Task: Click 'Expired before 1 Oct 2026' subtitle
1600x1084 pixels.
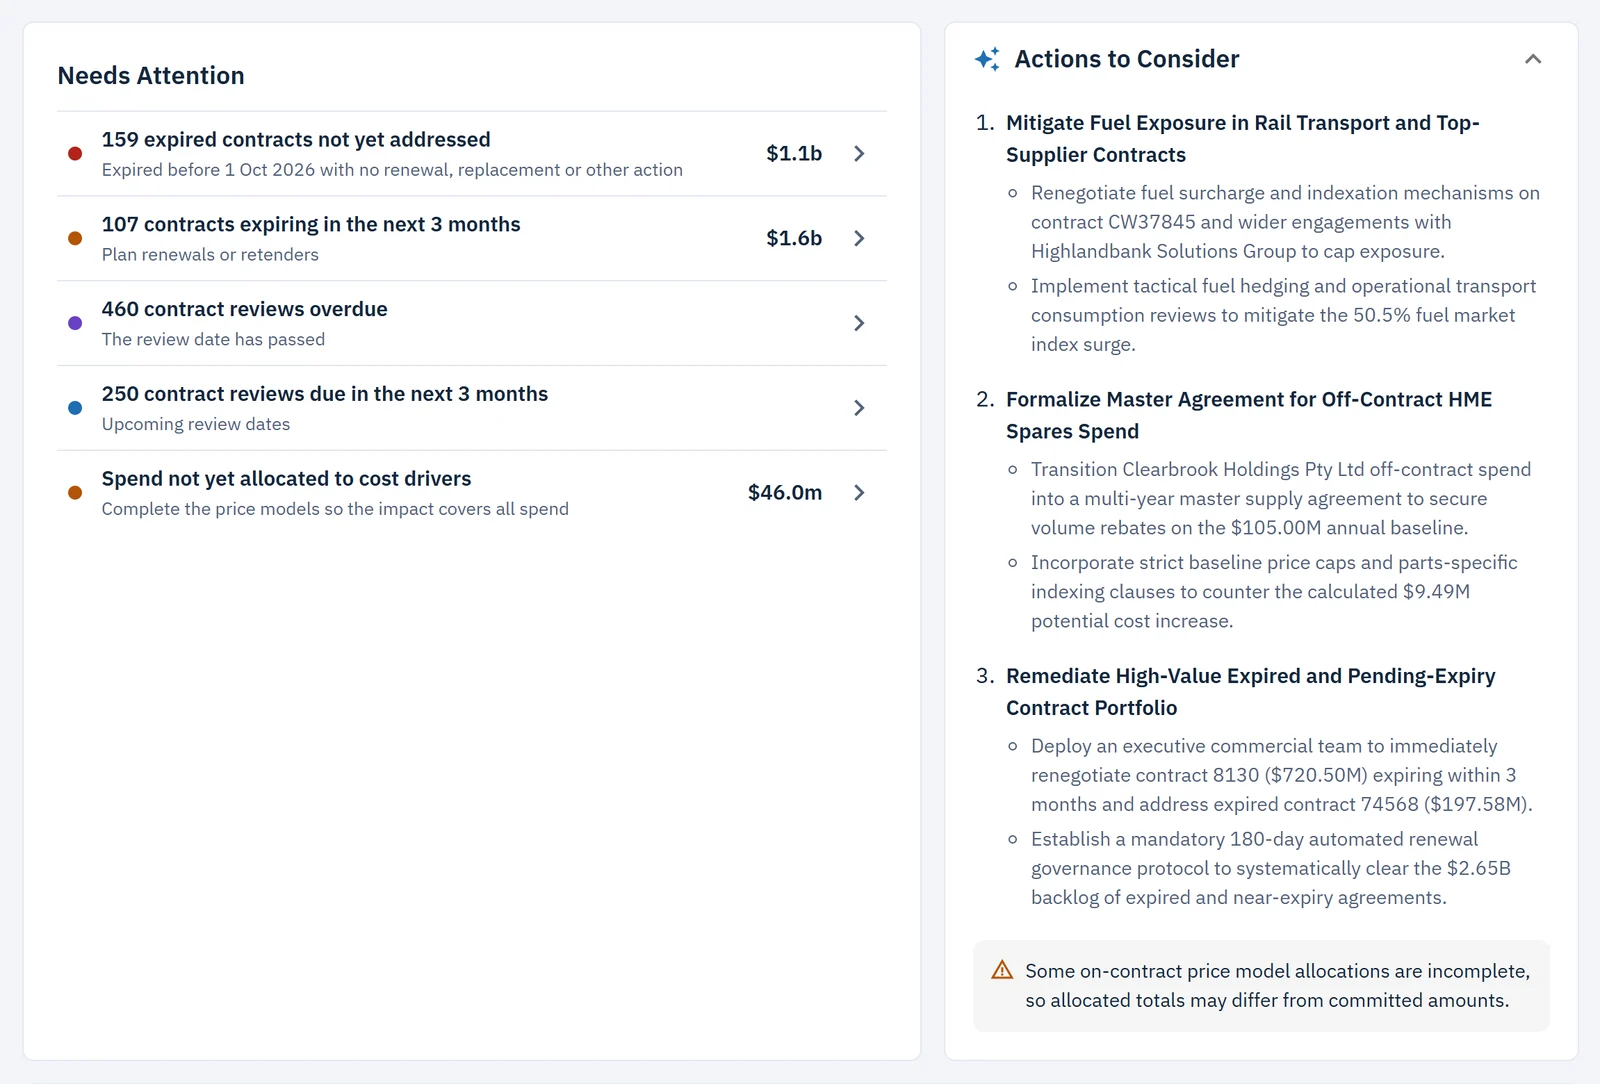Action: 392,170
